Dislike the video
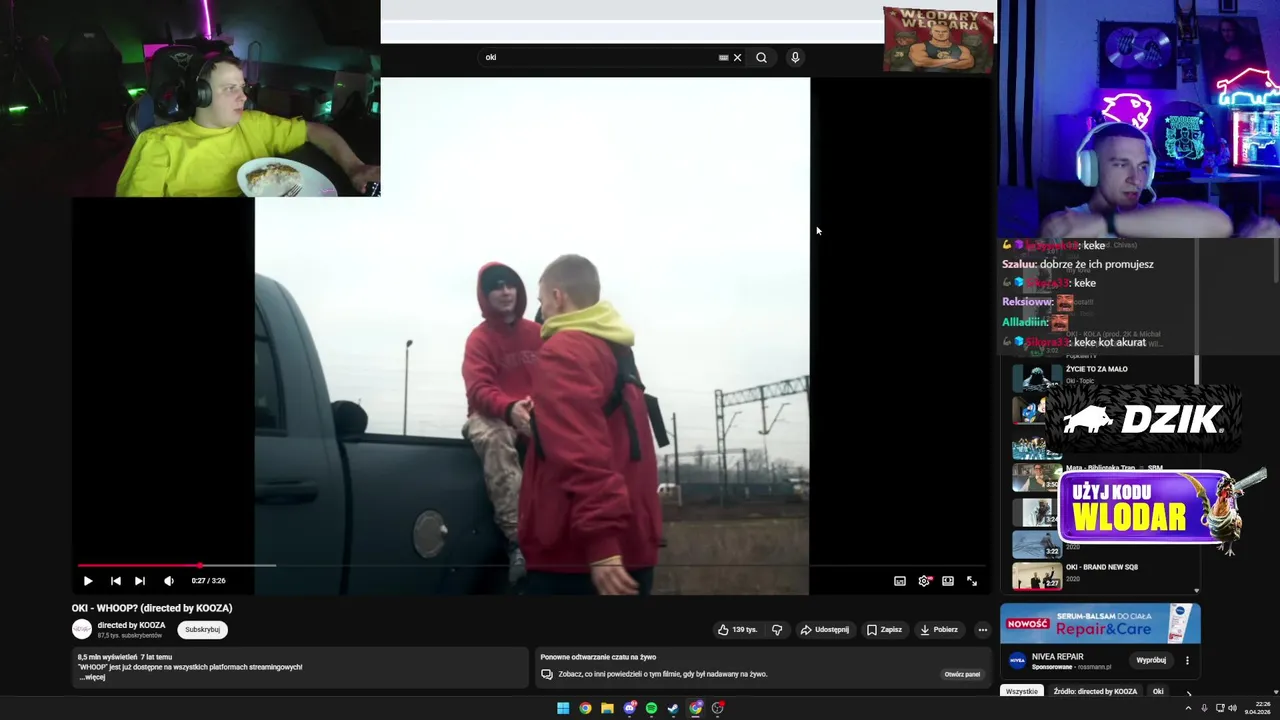Image resolution: width=1280 pixels, height=720 pixels. click(x=777, y=630)
